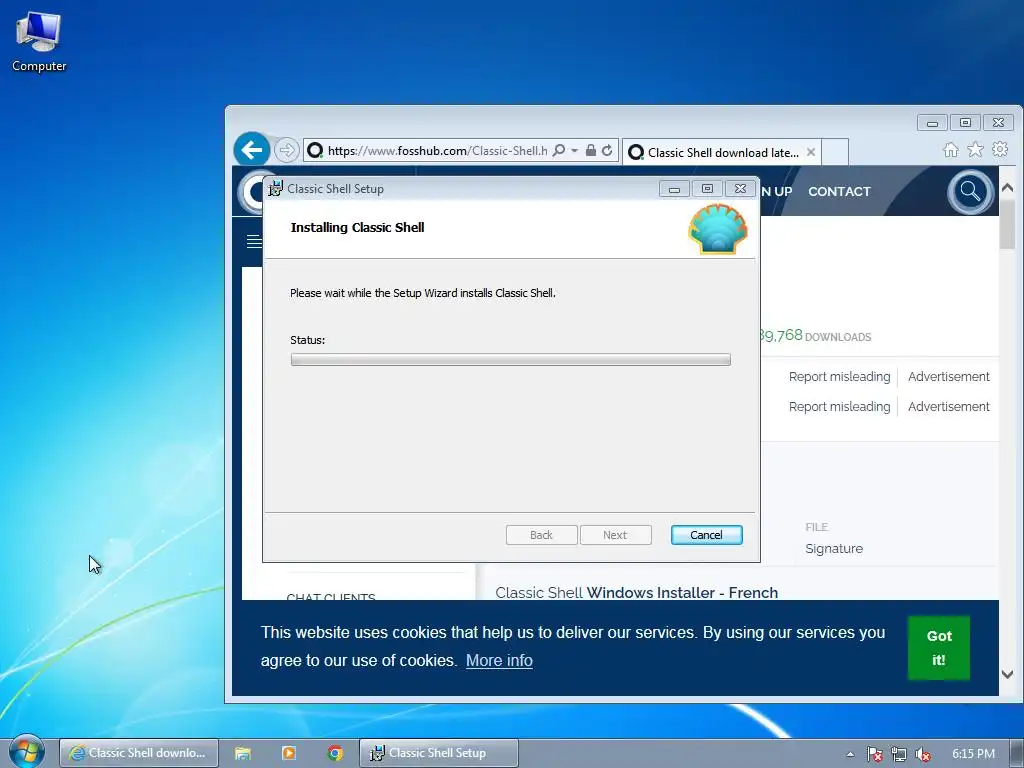This screenshot has width=1024, height=768.
Task: Open the address bar dropdown arrow
Action: (574, 151)
